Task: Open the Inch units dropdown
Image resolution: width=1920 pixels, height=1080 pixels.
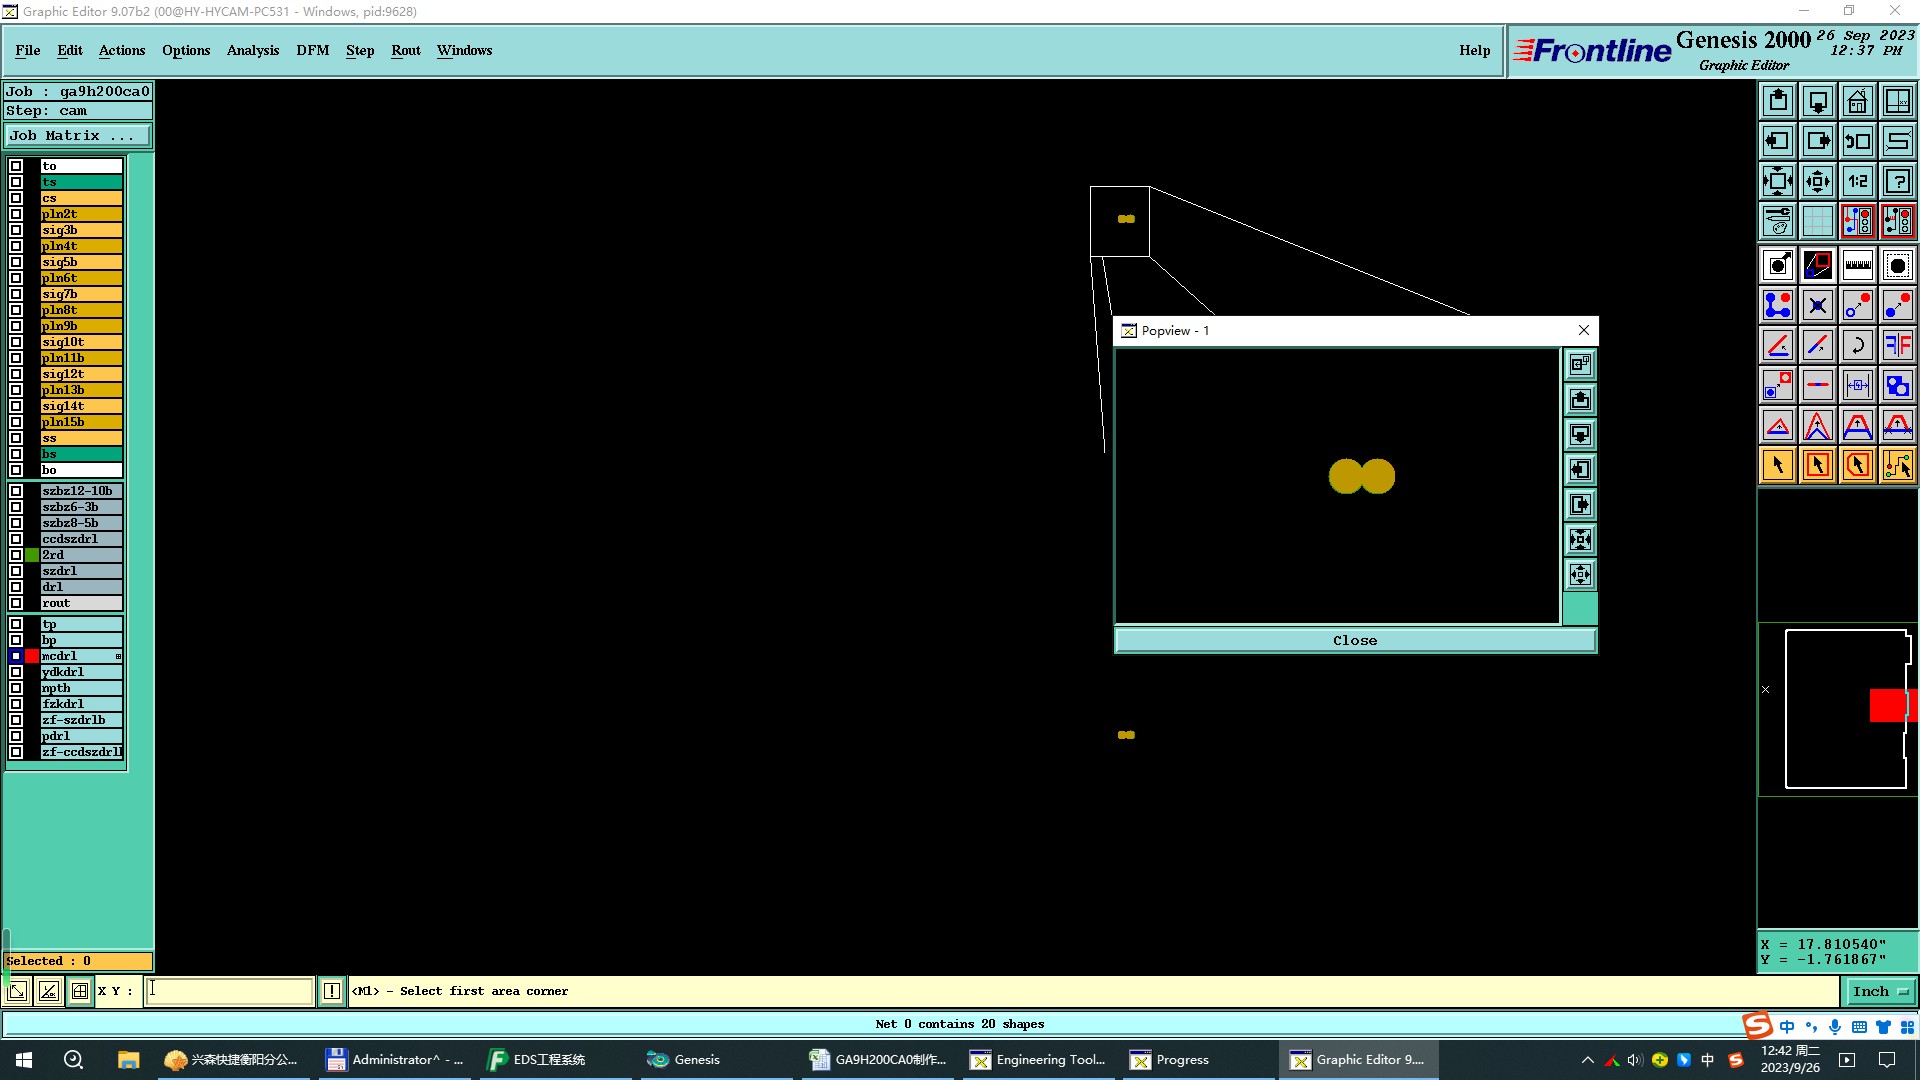Action: click(x=1880, y=991)
